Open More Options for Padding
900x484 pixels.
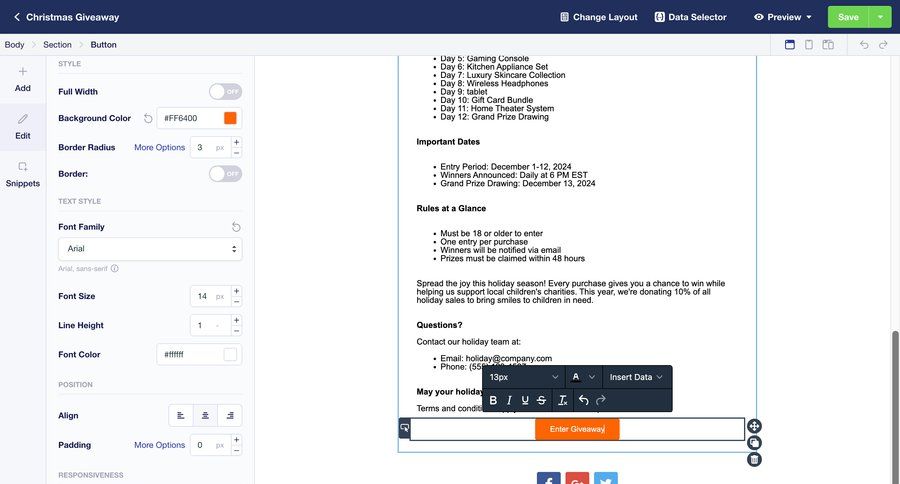click(160, 445)
